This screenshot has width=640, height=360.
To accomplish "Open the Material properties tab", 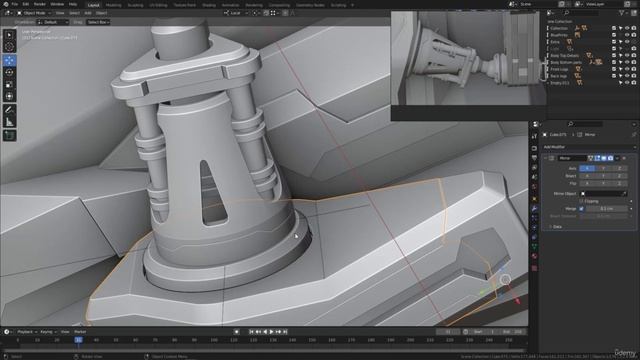I will [534, 257].
